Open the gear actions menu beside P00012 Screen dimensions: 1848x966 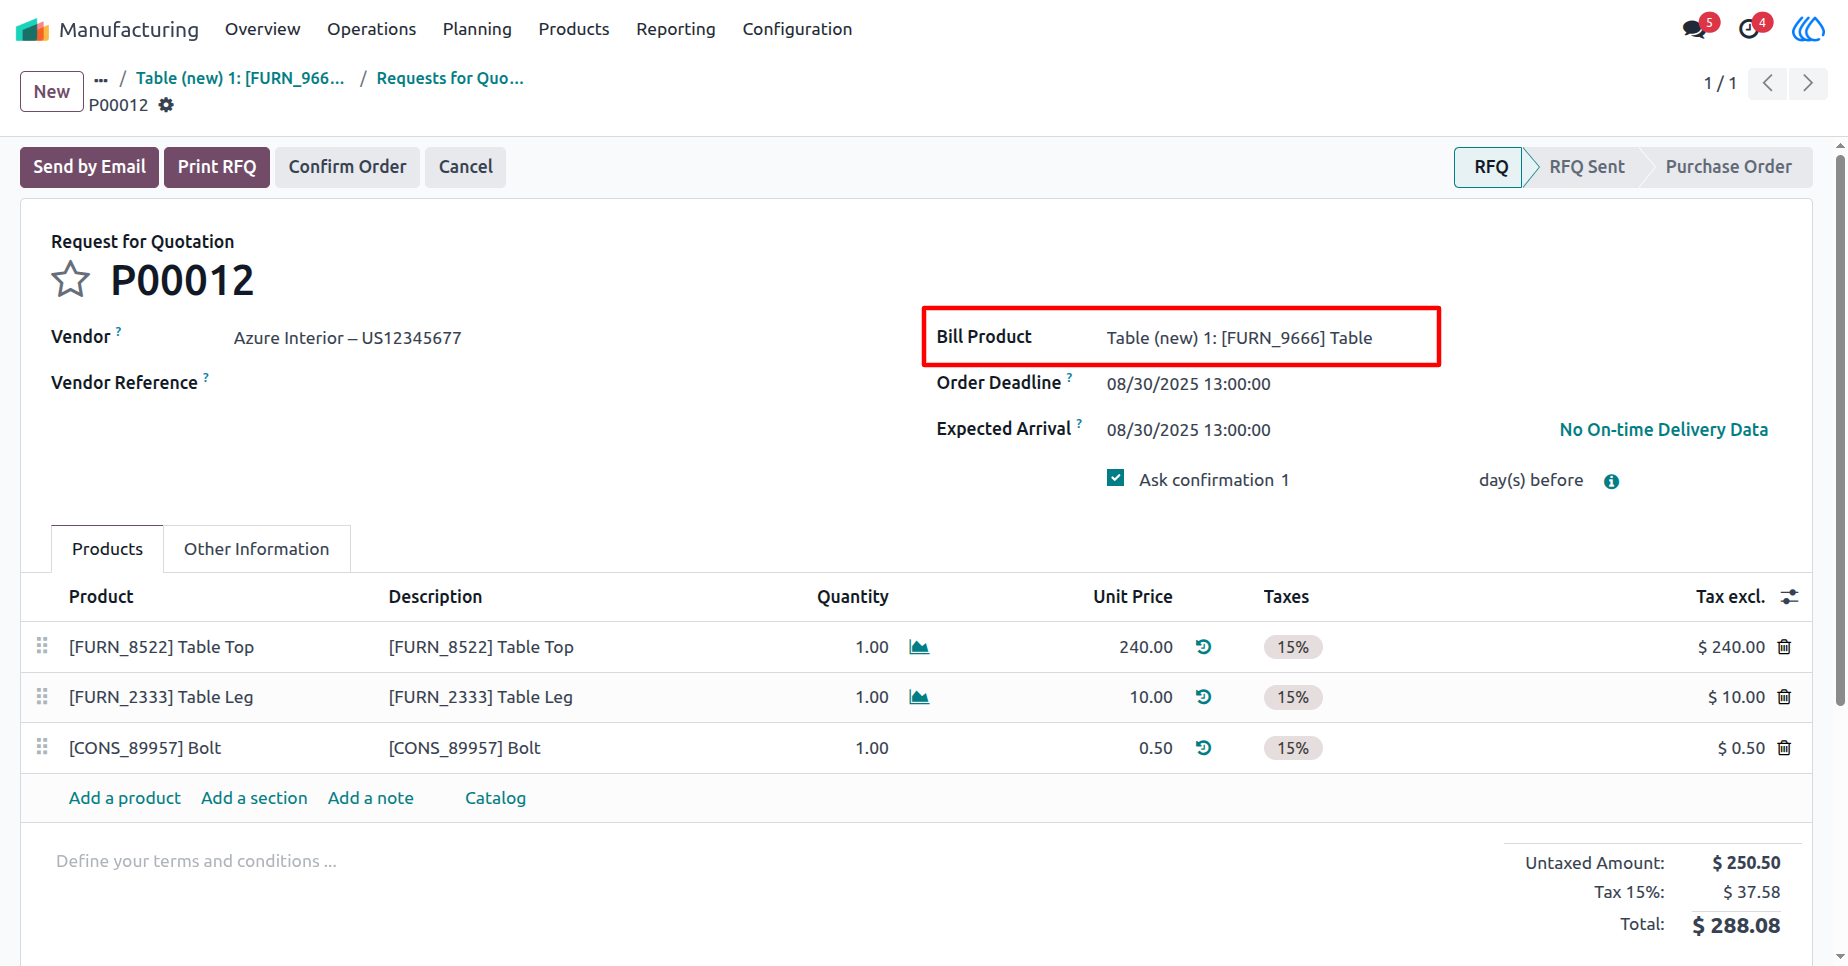click(166, 105)
